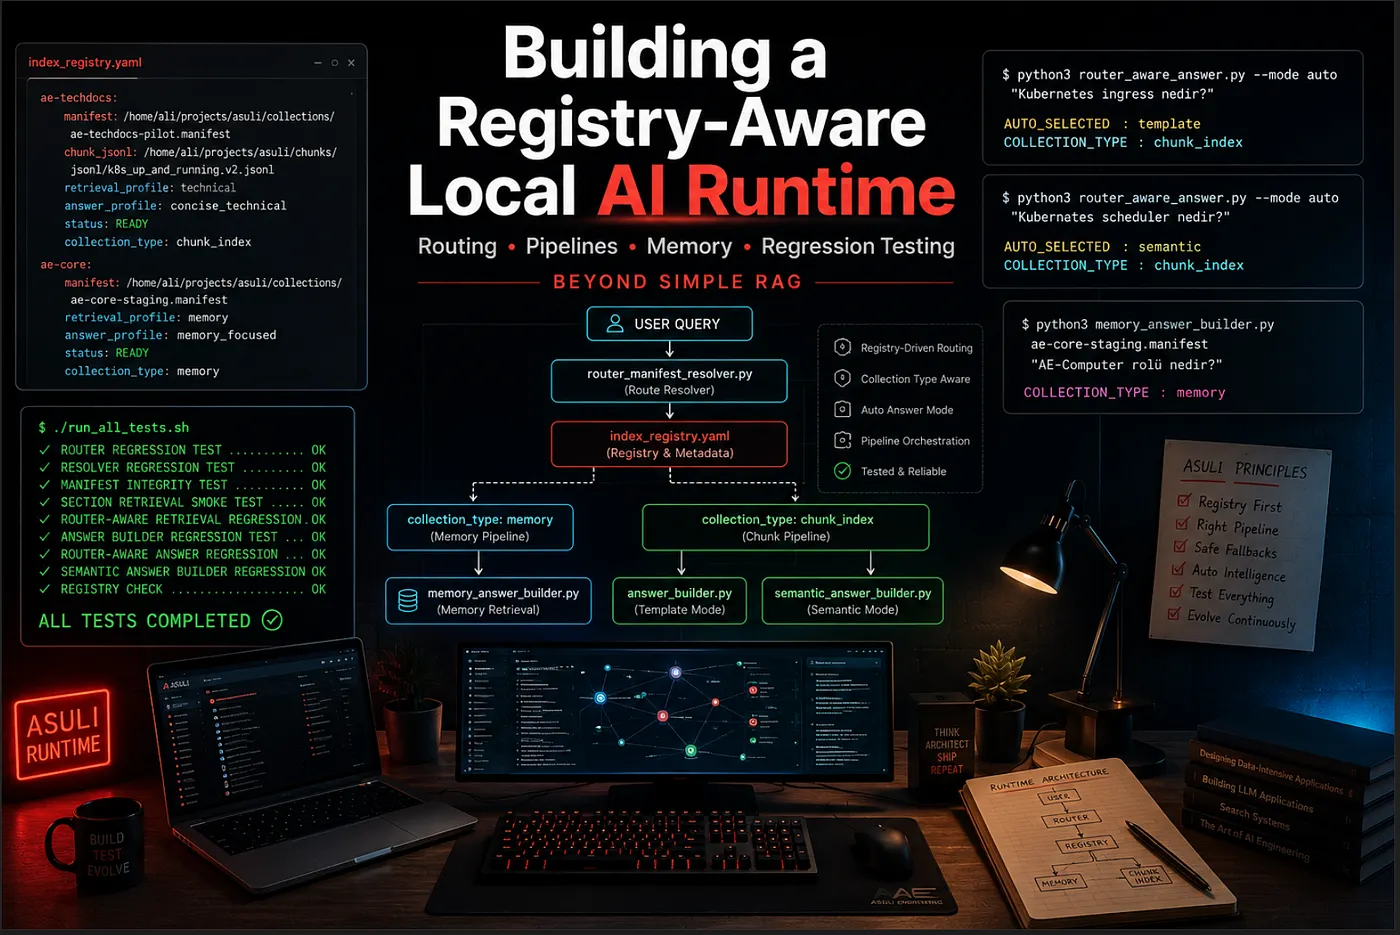The image size is (1400, 935).
Task: Click the THINK ARCHITECT SHIP REPEAT block
Action: [x=946, y=750]
